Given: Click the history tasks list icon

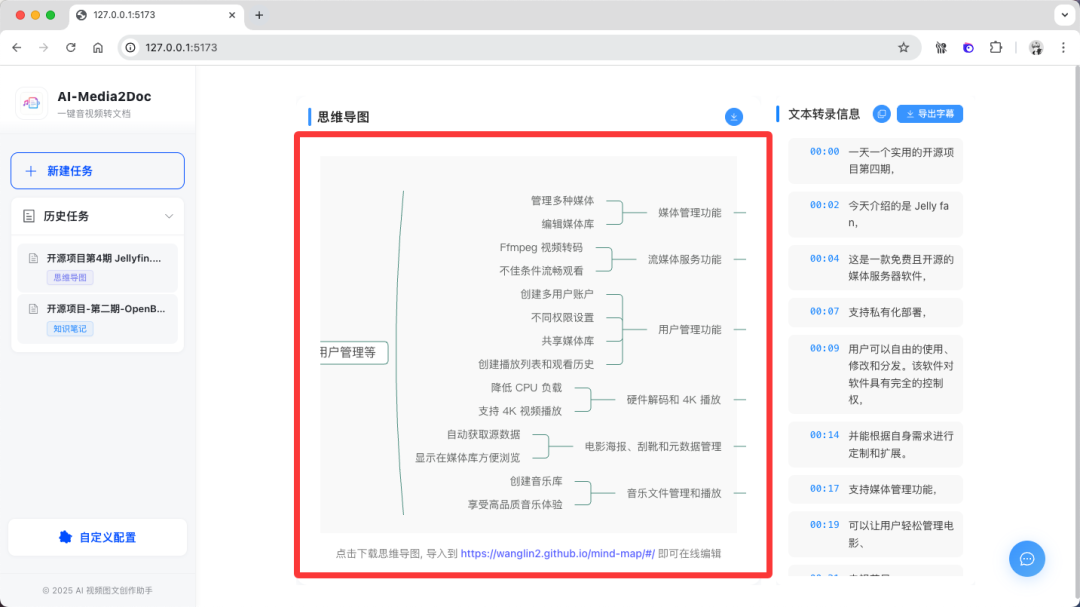Looking at the screenshot, I should [29, 216].
